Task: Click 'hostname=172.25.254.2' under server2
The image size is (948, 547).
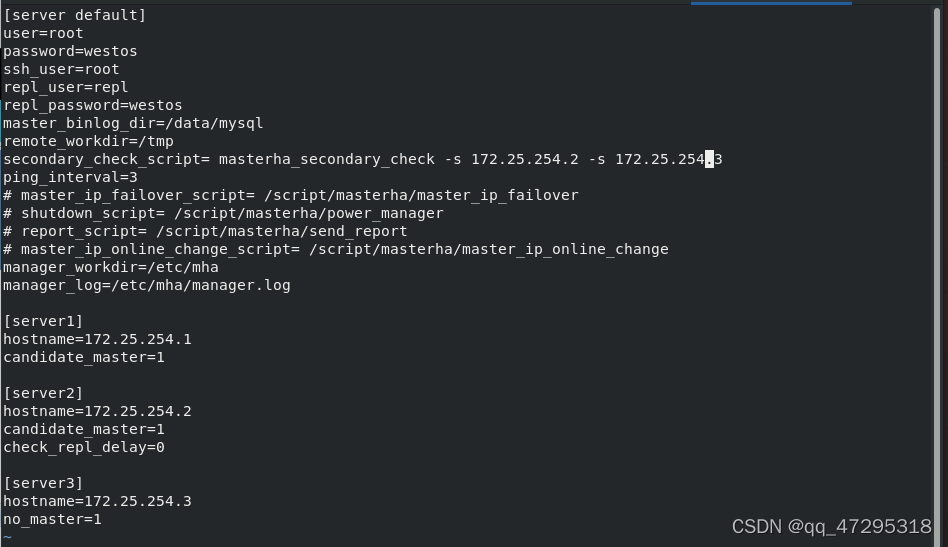Action: click(x=97, y=412)
